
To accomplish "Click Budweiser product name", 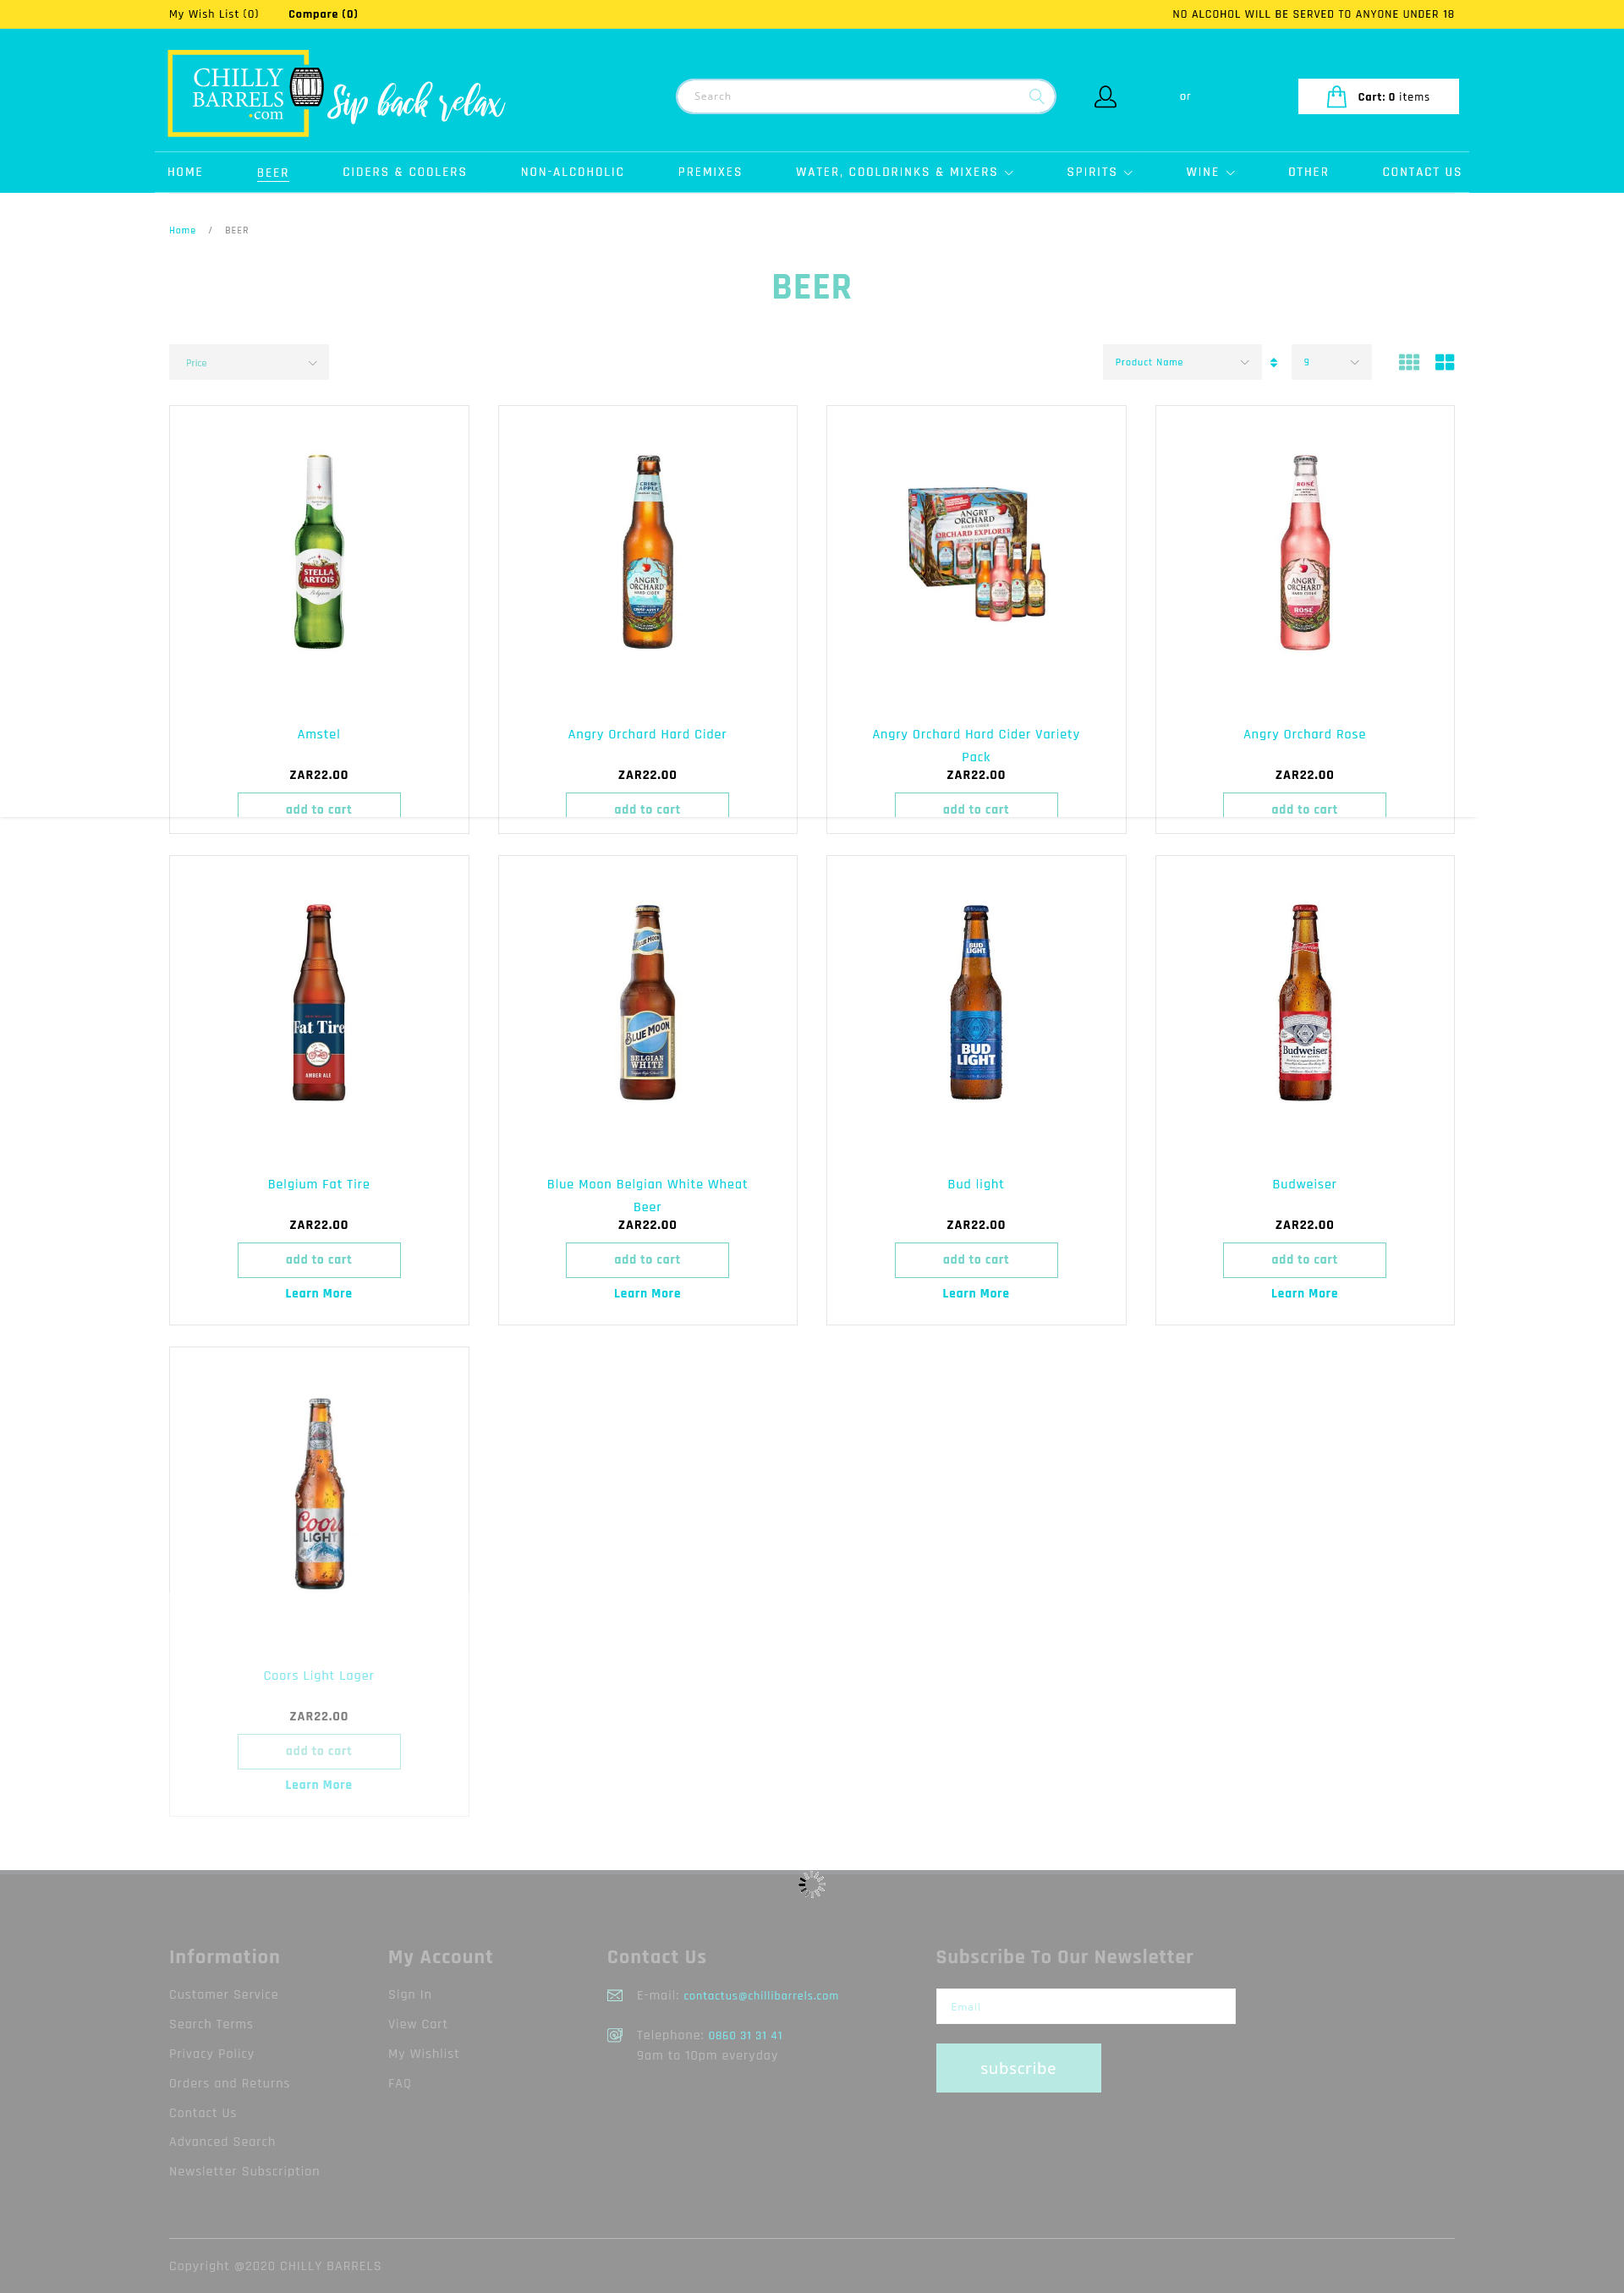I will [1304, 1184].
